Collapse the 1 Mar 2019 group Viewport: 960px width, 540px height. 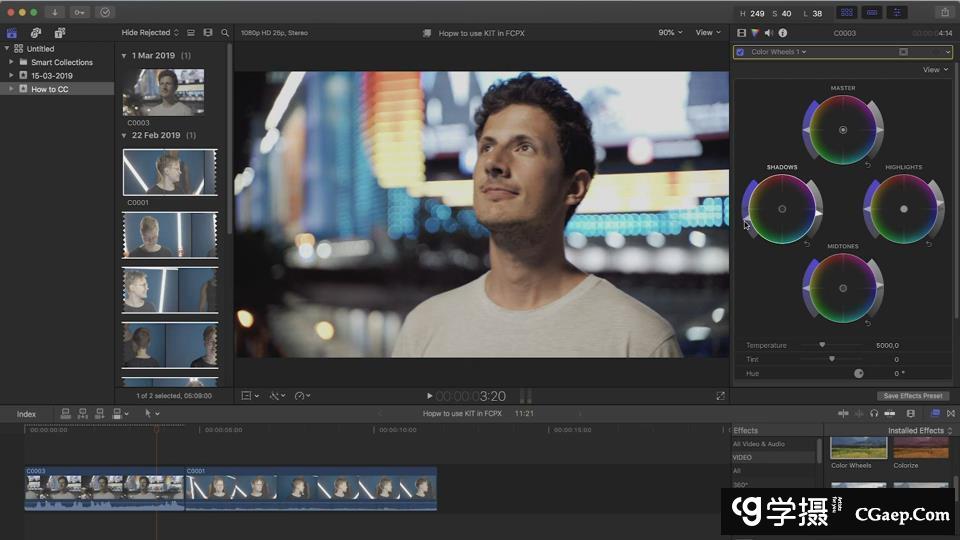click(x=124, y=56)
